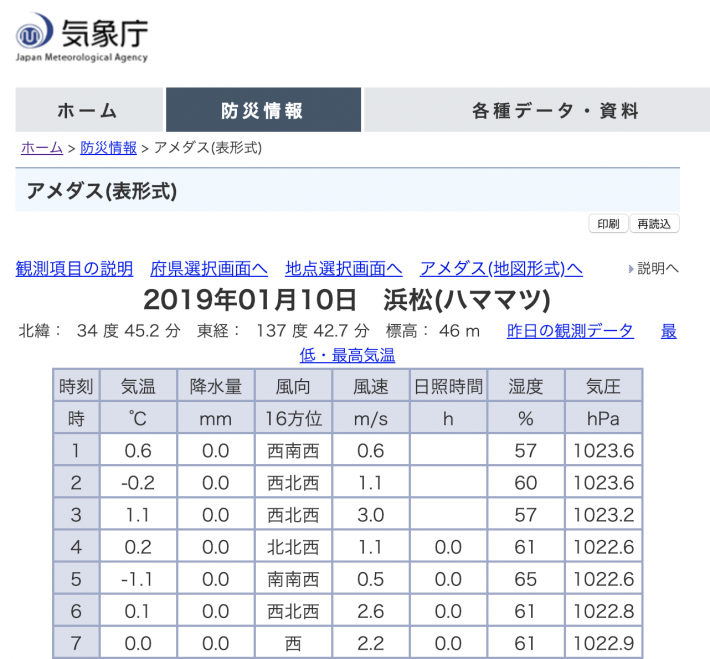The width and height of the screenshot is (710, 659).
Task: Go to 地点選択画面へ link
Action: 343,269
